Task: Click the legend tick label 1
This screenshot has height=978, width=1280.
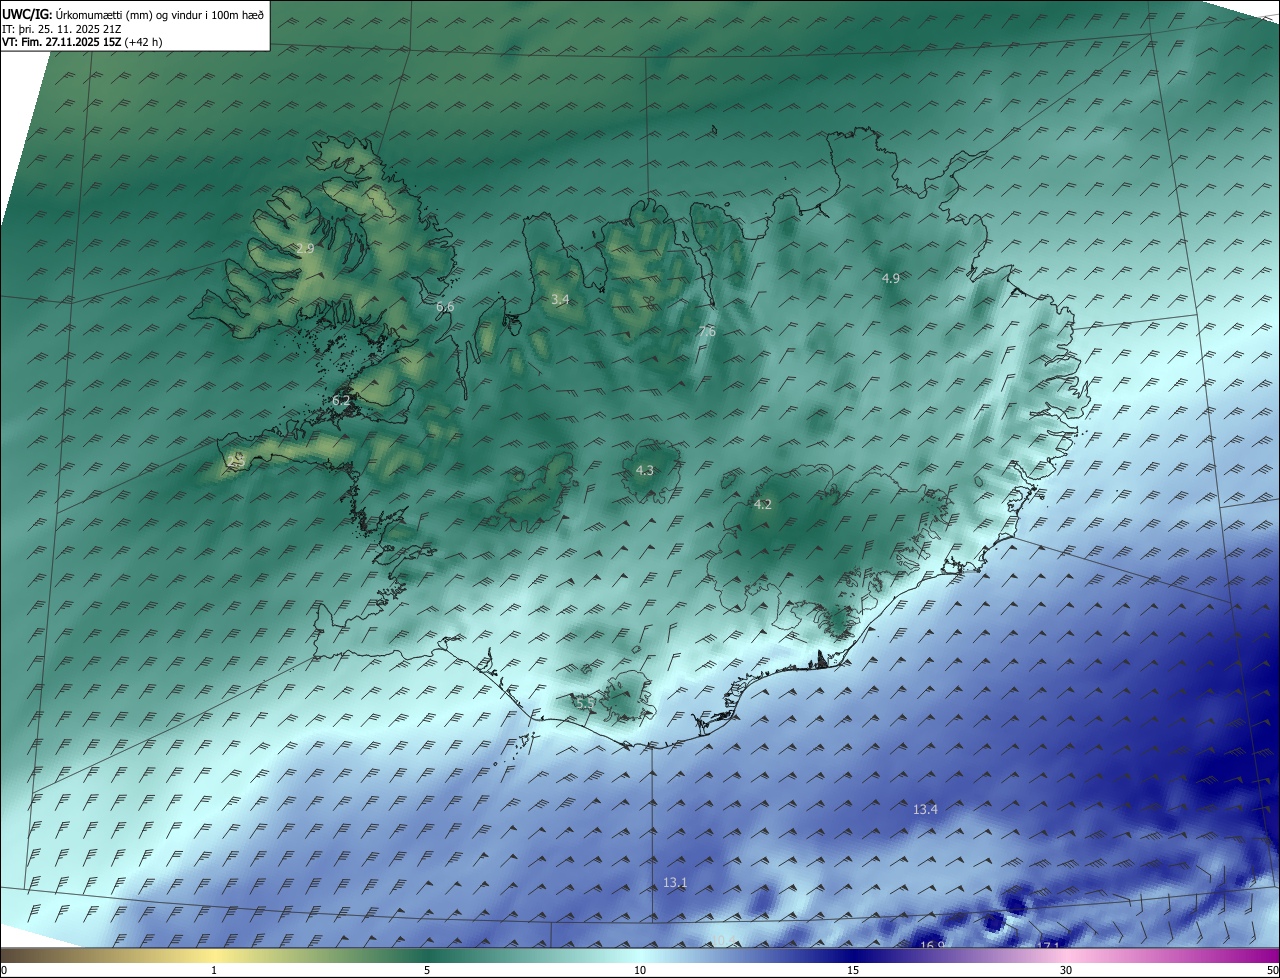Action: (x=214, y=970)
